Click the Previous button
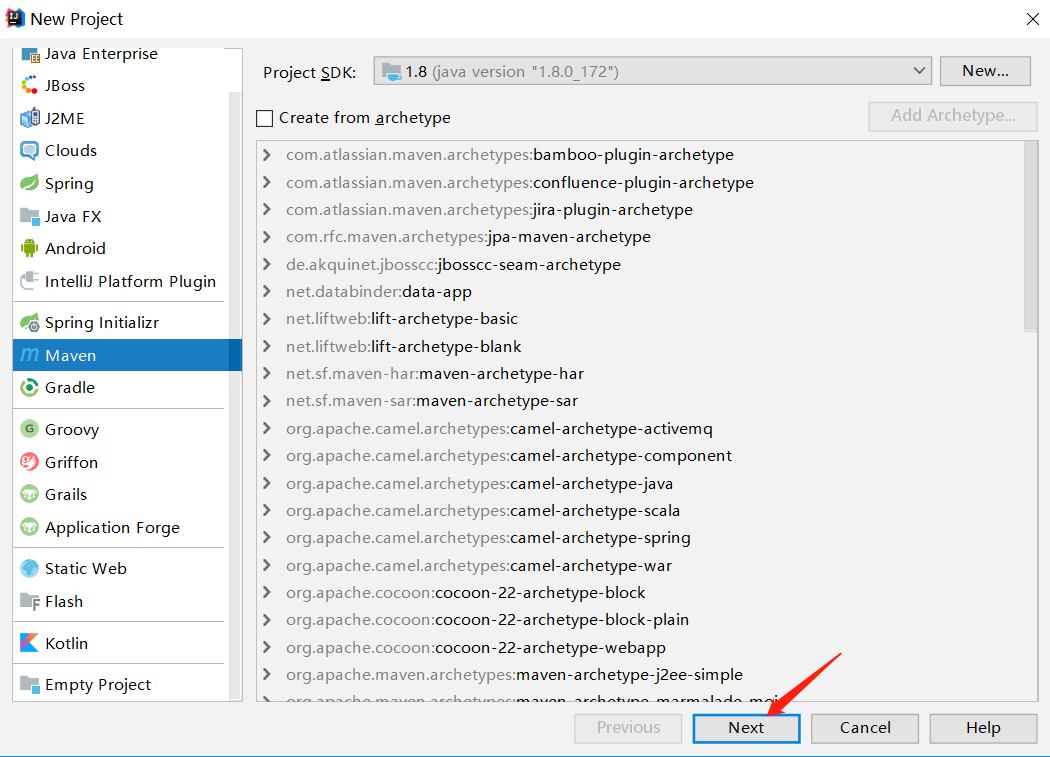 click(x=628, y=728)
